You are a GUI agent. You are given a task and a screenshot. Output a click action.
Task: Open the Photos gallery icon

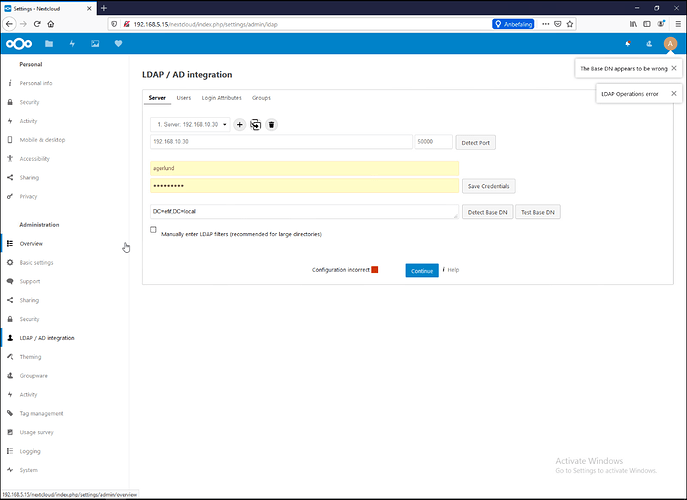point(95,43)
